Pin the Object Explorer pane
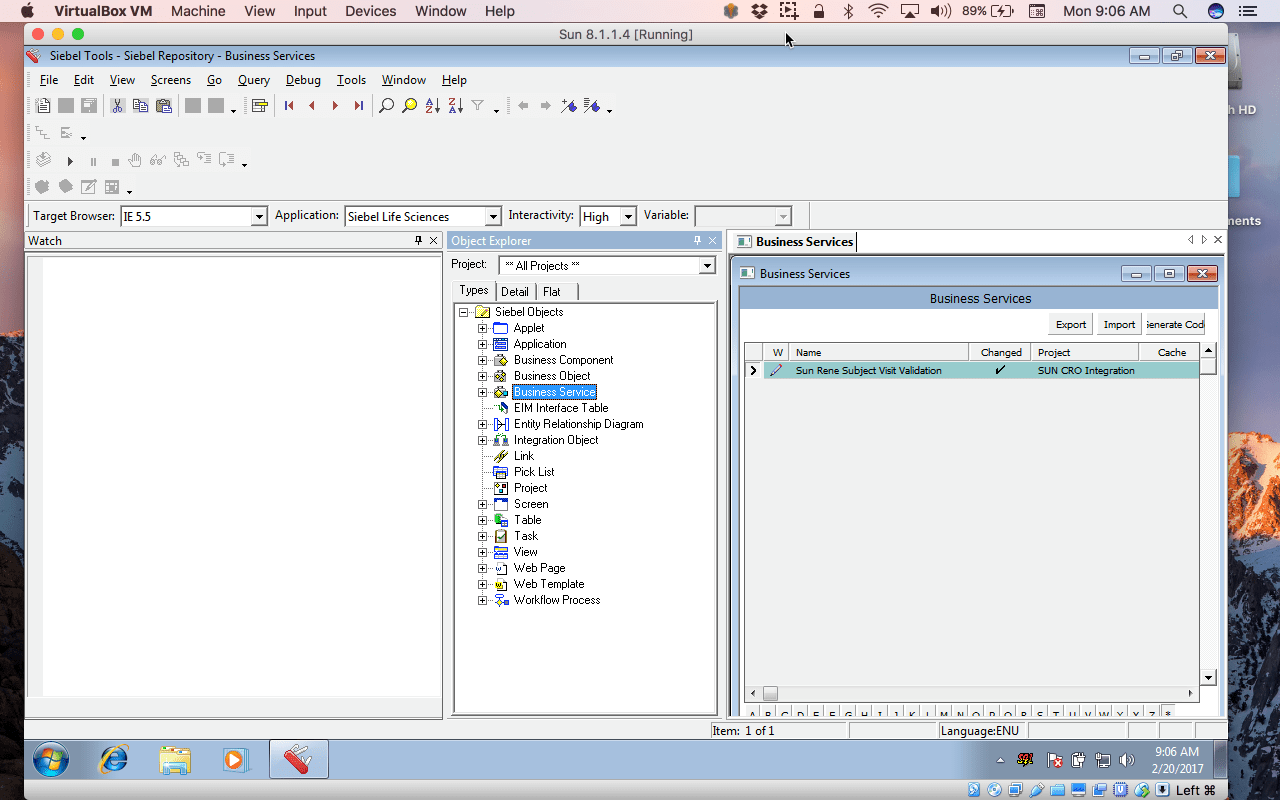 pyautogui.click(x=698, y=241)
